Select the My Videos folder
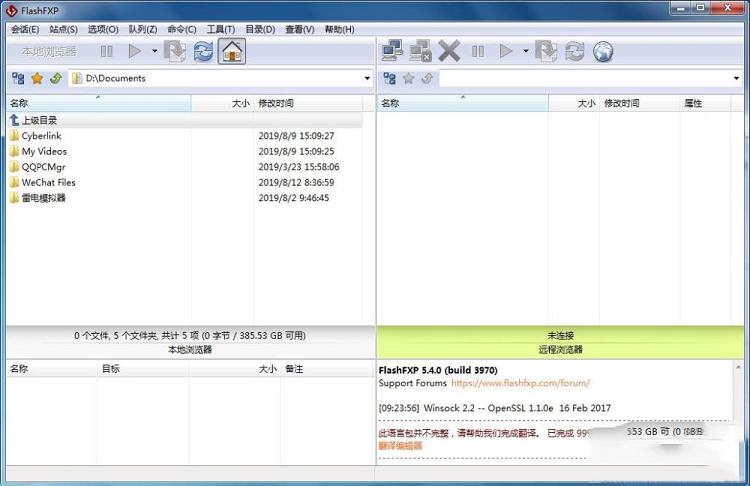The height and width of the screenshot is (486, 750). (x=44, y=152)
